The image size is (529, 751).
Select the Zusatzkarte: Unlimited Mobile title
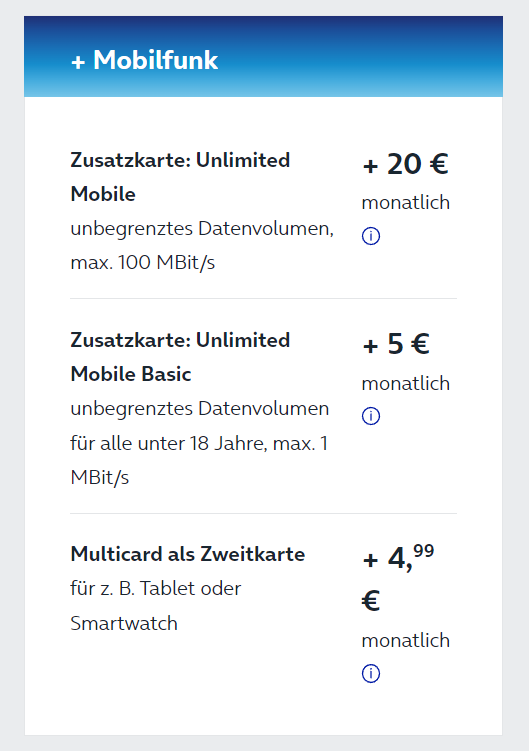pos(180,177)
